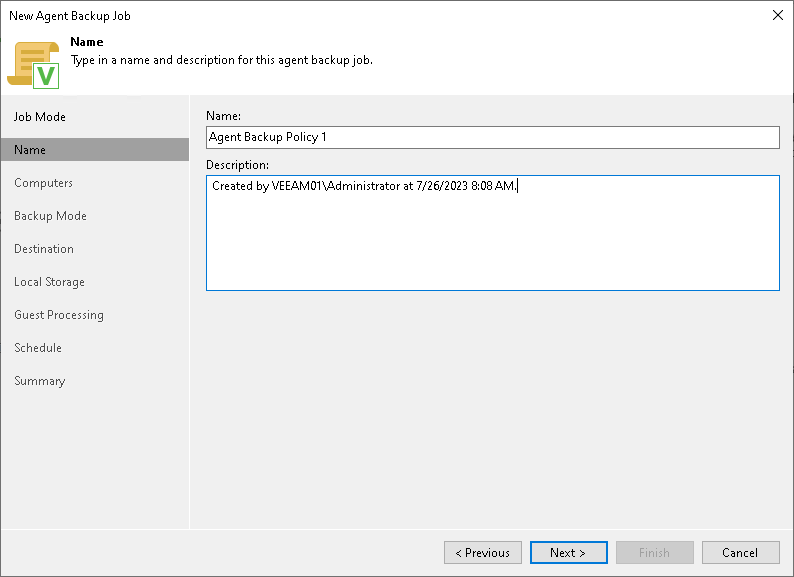
Task: Go to the Schedule step
Action: click(38, 348)
